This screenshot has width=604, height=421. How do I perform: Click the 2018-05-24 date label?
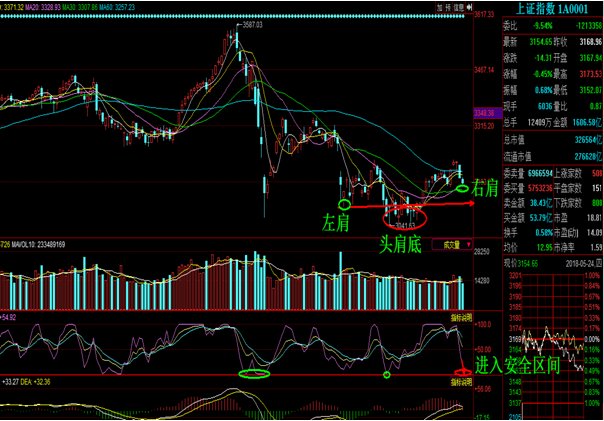(x=581, y=263)
